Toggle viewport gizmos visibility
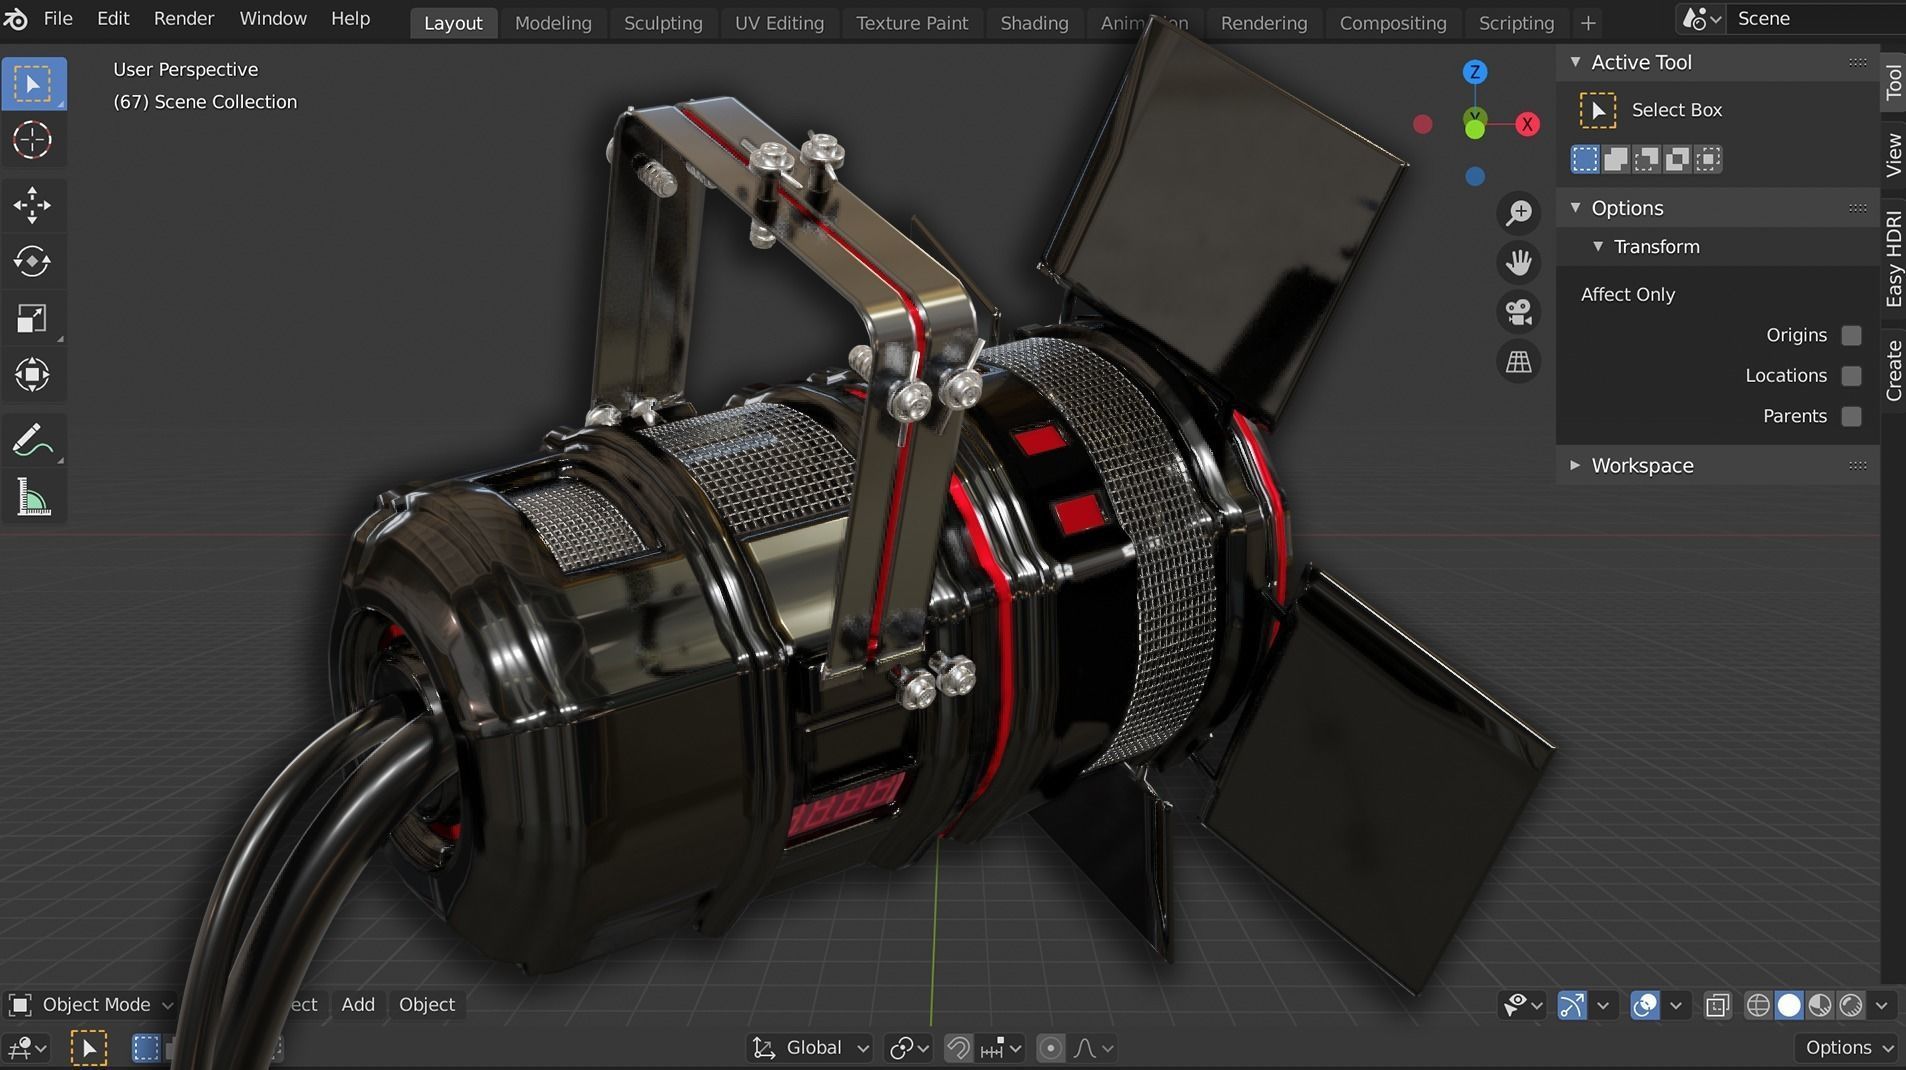Viewport: 1906px width, 1070px height. pyautogui.click(x=1572, y=1005)
